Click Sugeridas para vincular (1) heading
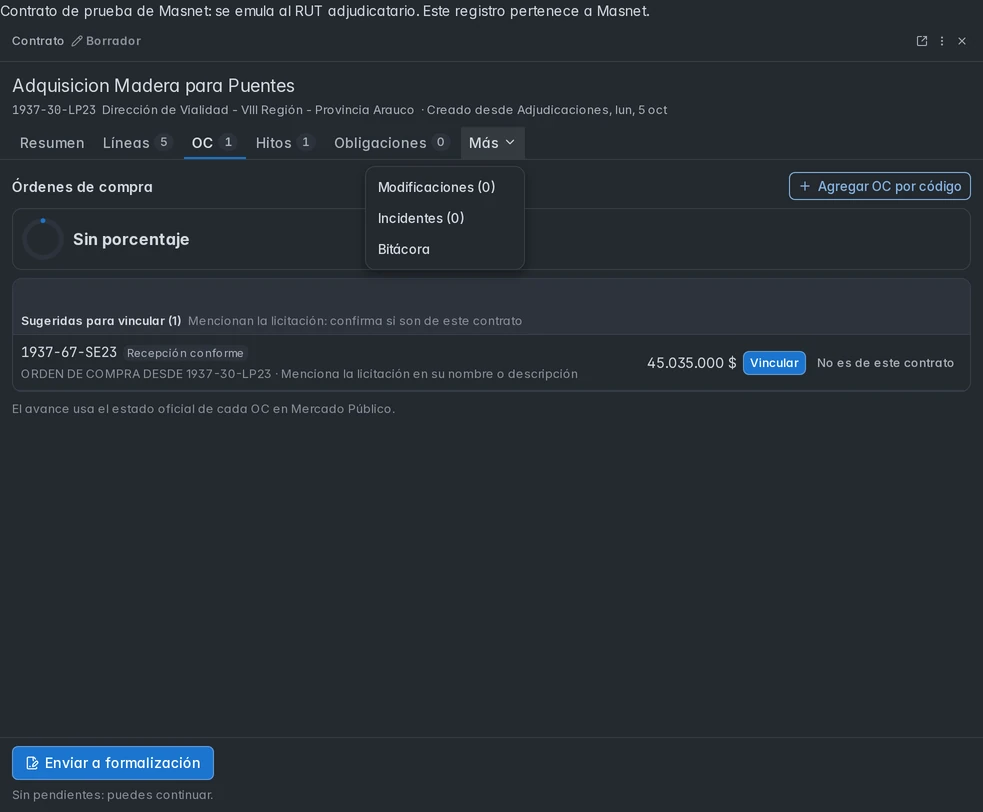 pyautogui.click(x=101, y=321)
